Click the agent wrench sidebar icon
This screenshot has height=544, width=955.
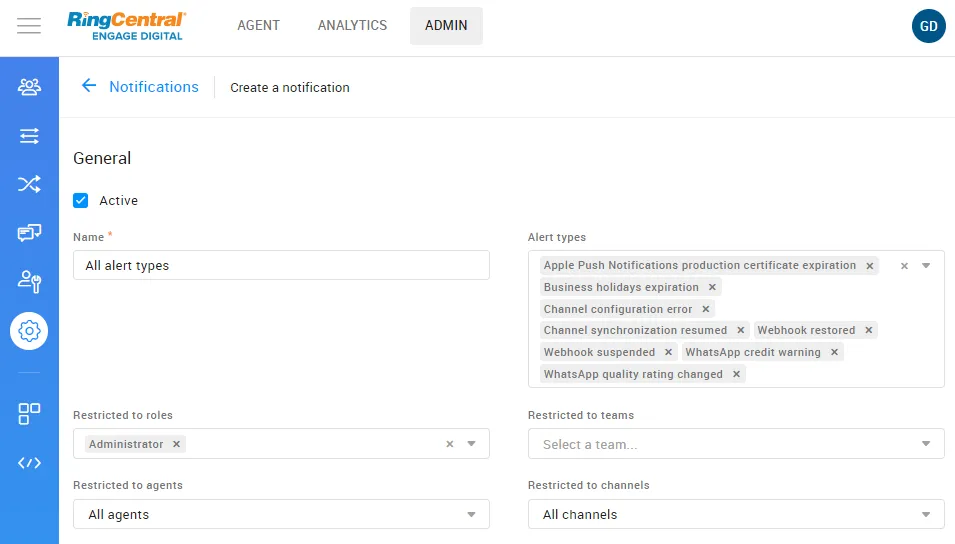pyautogui.click(x=29, y=281)
